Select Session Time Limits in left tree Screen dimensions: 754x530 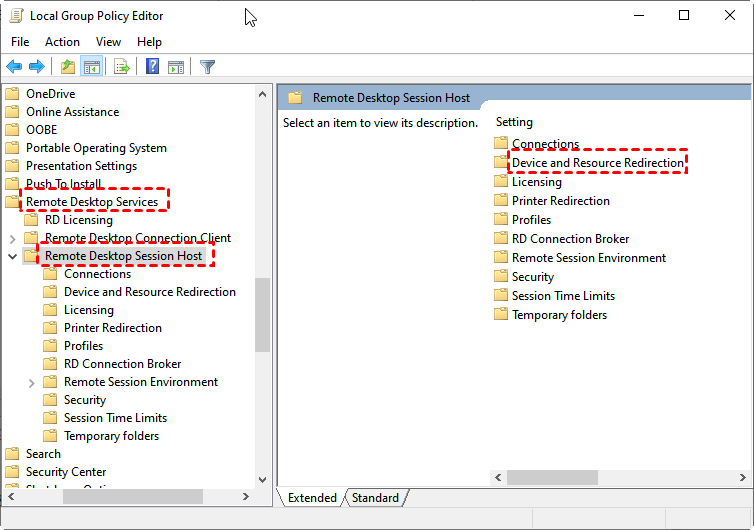pos(115,418)
